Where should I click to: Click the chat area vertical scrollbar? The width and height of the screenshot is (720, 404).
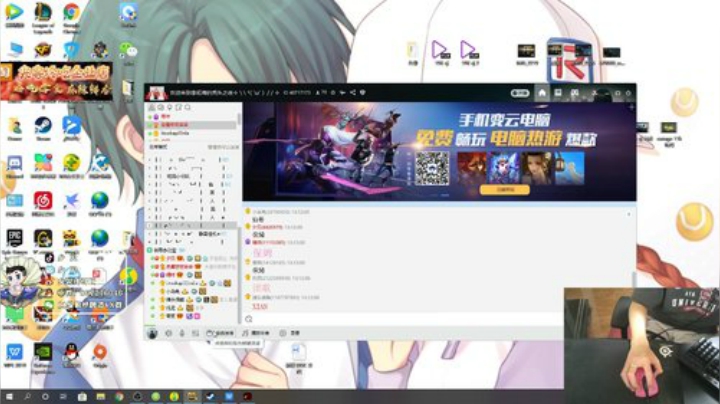tap(634, 280)
